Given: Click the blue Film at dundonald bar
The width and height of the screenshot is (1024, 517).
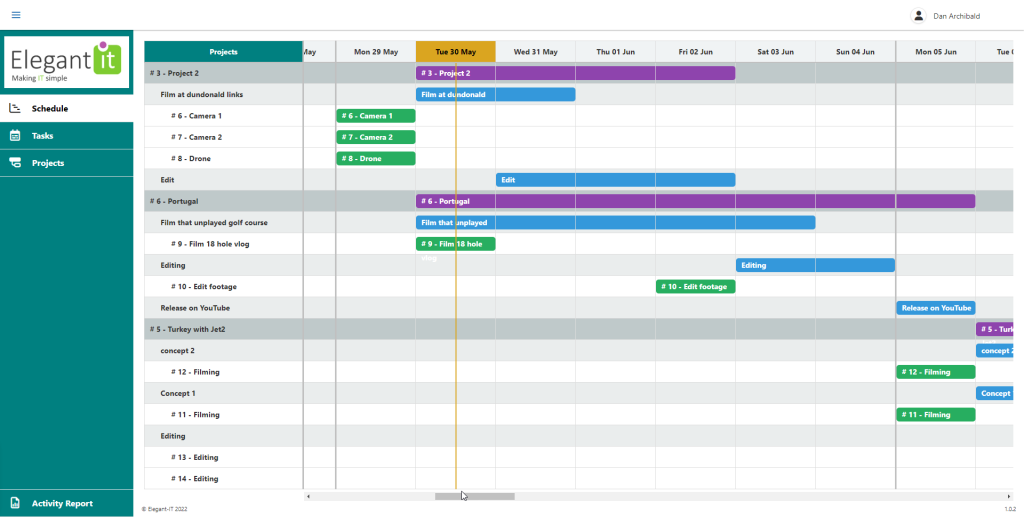Looking at the screenshot, I should tap(496, 95).
